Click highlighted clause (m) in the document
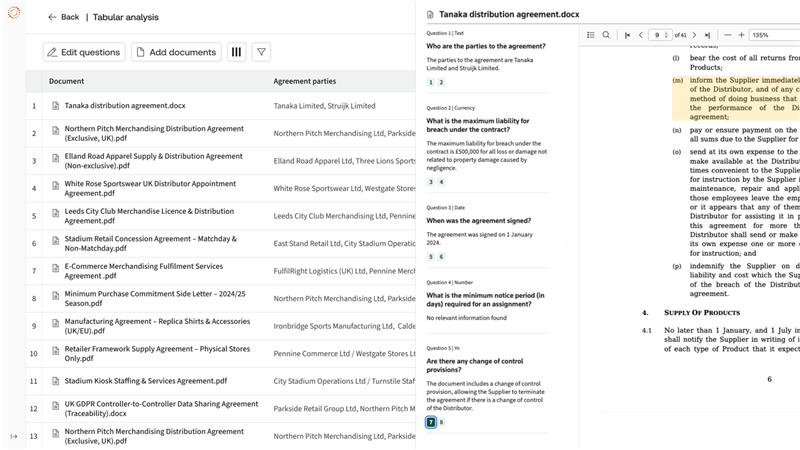Viewport: 800px width, 450px height. [x=736, y=98]
